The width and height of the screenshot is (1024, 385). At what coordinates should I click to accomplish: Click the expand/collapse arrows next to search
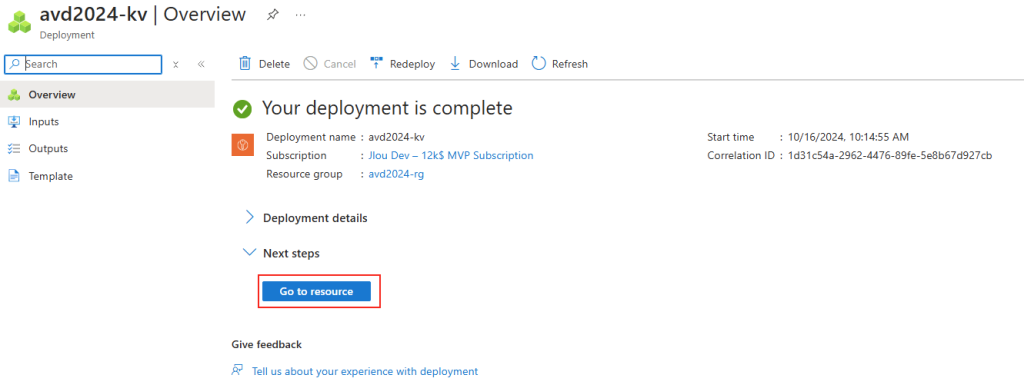click(x=176, y=64)
